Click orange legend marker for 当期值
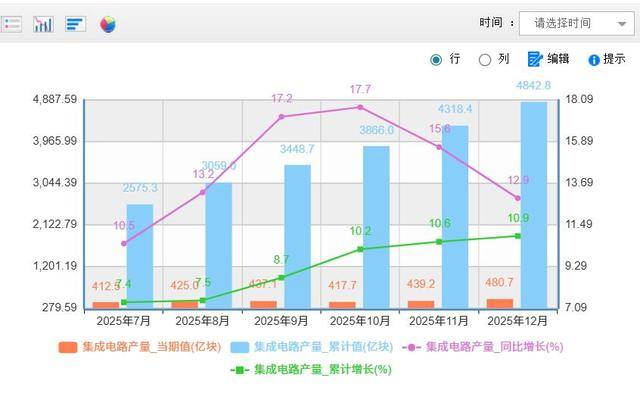Image resolution: width=640 pixels, height=409 pixels. 68,347
